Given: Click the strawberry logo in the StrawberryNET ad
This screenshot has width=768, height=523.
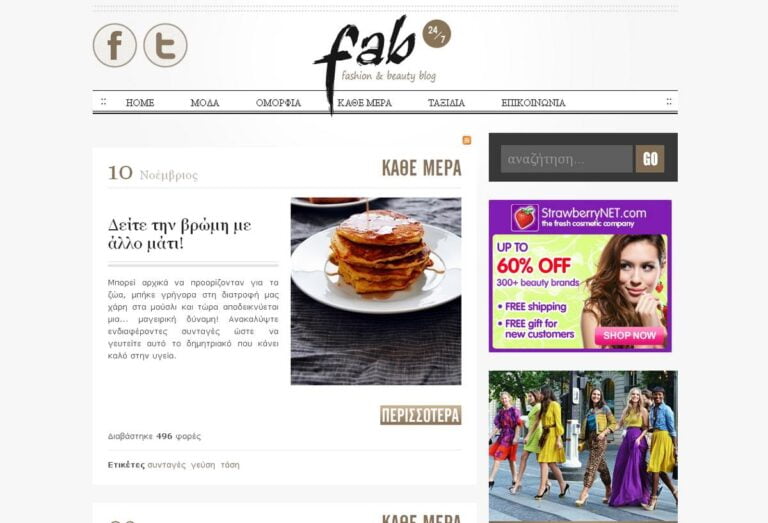Looking at the screenshot, I should pyautogui.click(x=525, y=217).
